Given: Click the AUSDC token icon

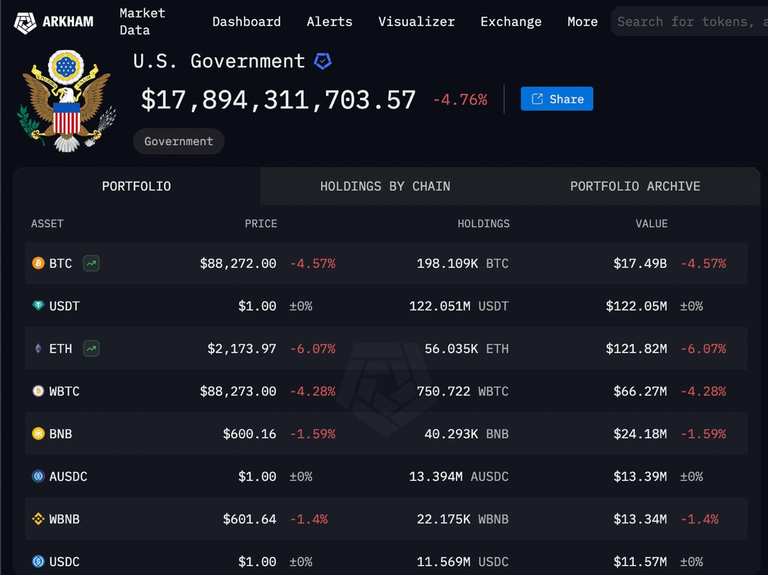Looking at the screenshot, I should [x=38, y=477].
